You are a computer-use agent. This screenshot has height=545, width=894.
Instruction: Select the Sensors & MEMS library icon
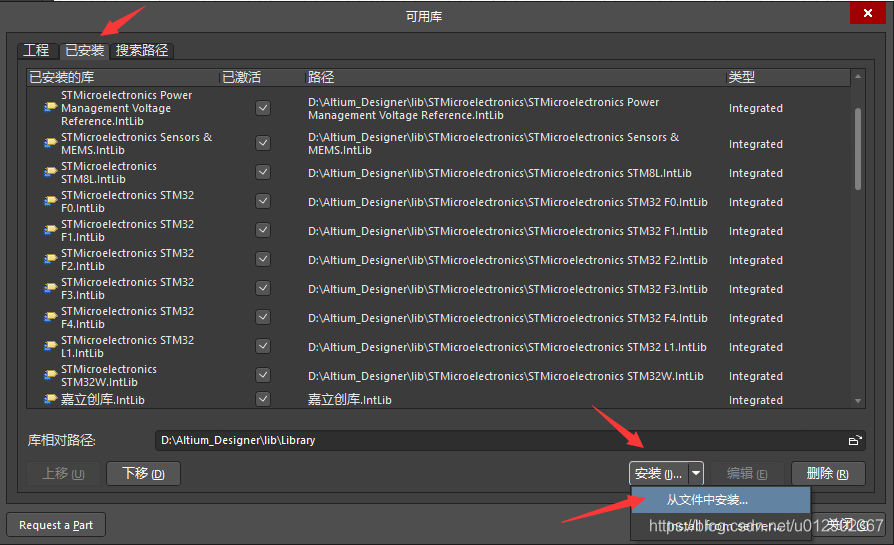[x=50, y=144]
